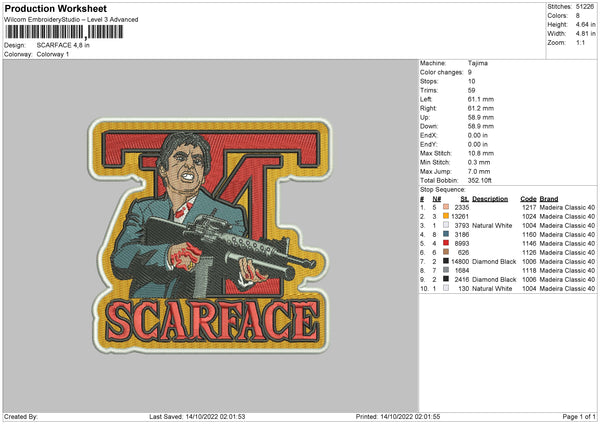This screenshot has width=600, height=424.
Task: Click the 'Code' column header
Action: (x=528, y=199)
